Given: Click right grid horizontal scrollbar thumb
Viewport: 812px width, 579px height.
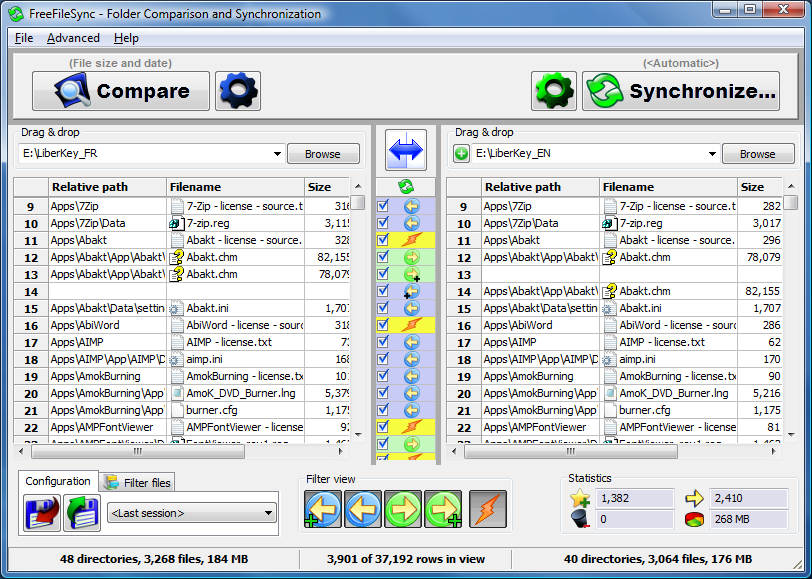Looking at the screenshot, I should point(571,452).
